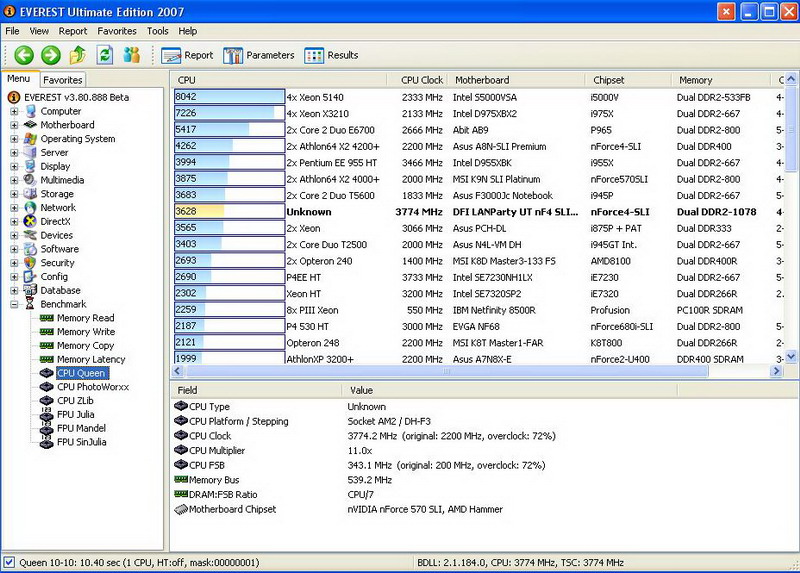Click the Refresh toolbar icon
This screenshot has width=800, height=573.
pos(105,55)
